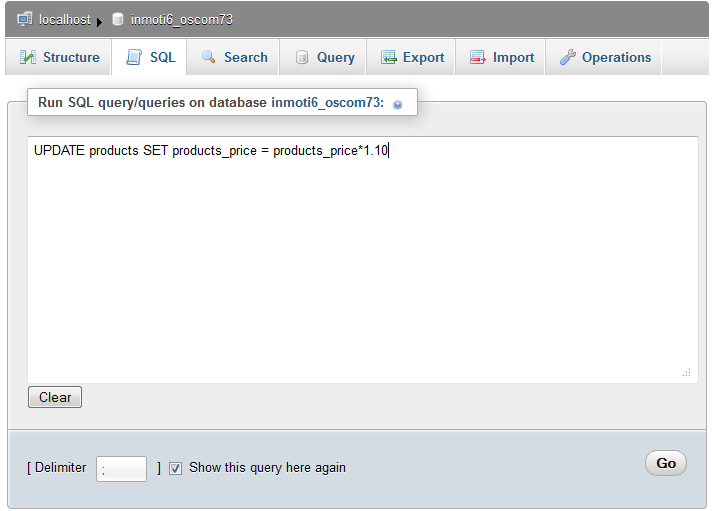This screenshot has width=713, height=511.
Task: Click into the Delimiter input field
Action: [x=121, y=468]
